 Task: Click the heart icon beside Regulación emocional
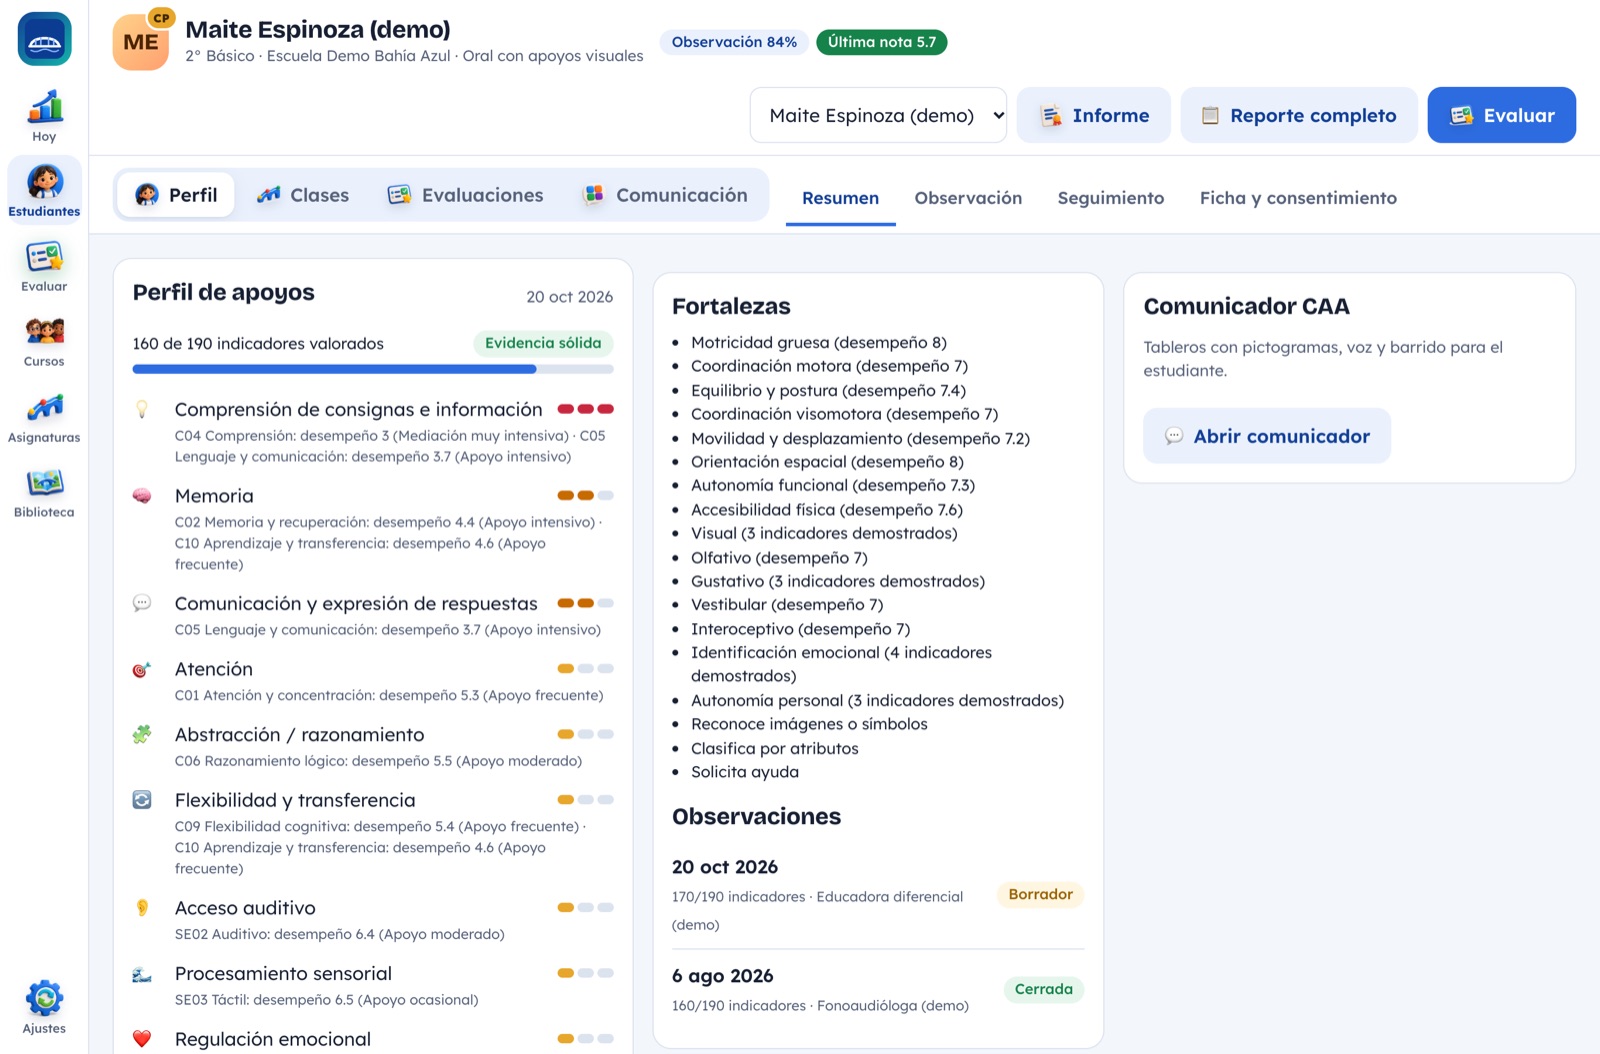[142, 1039]
